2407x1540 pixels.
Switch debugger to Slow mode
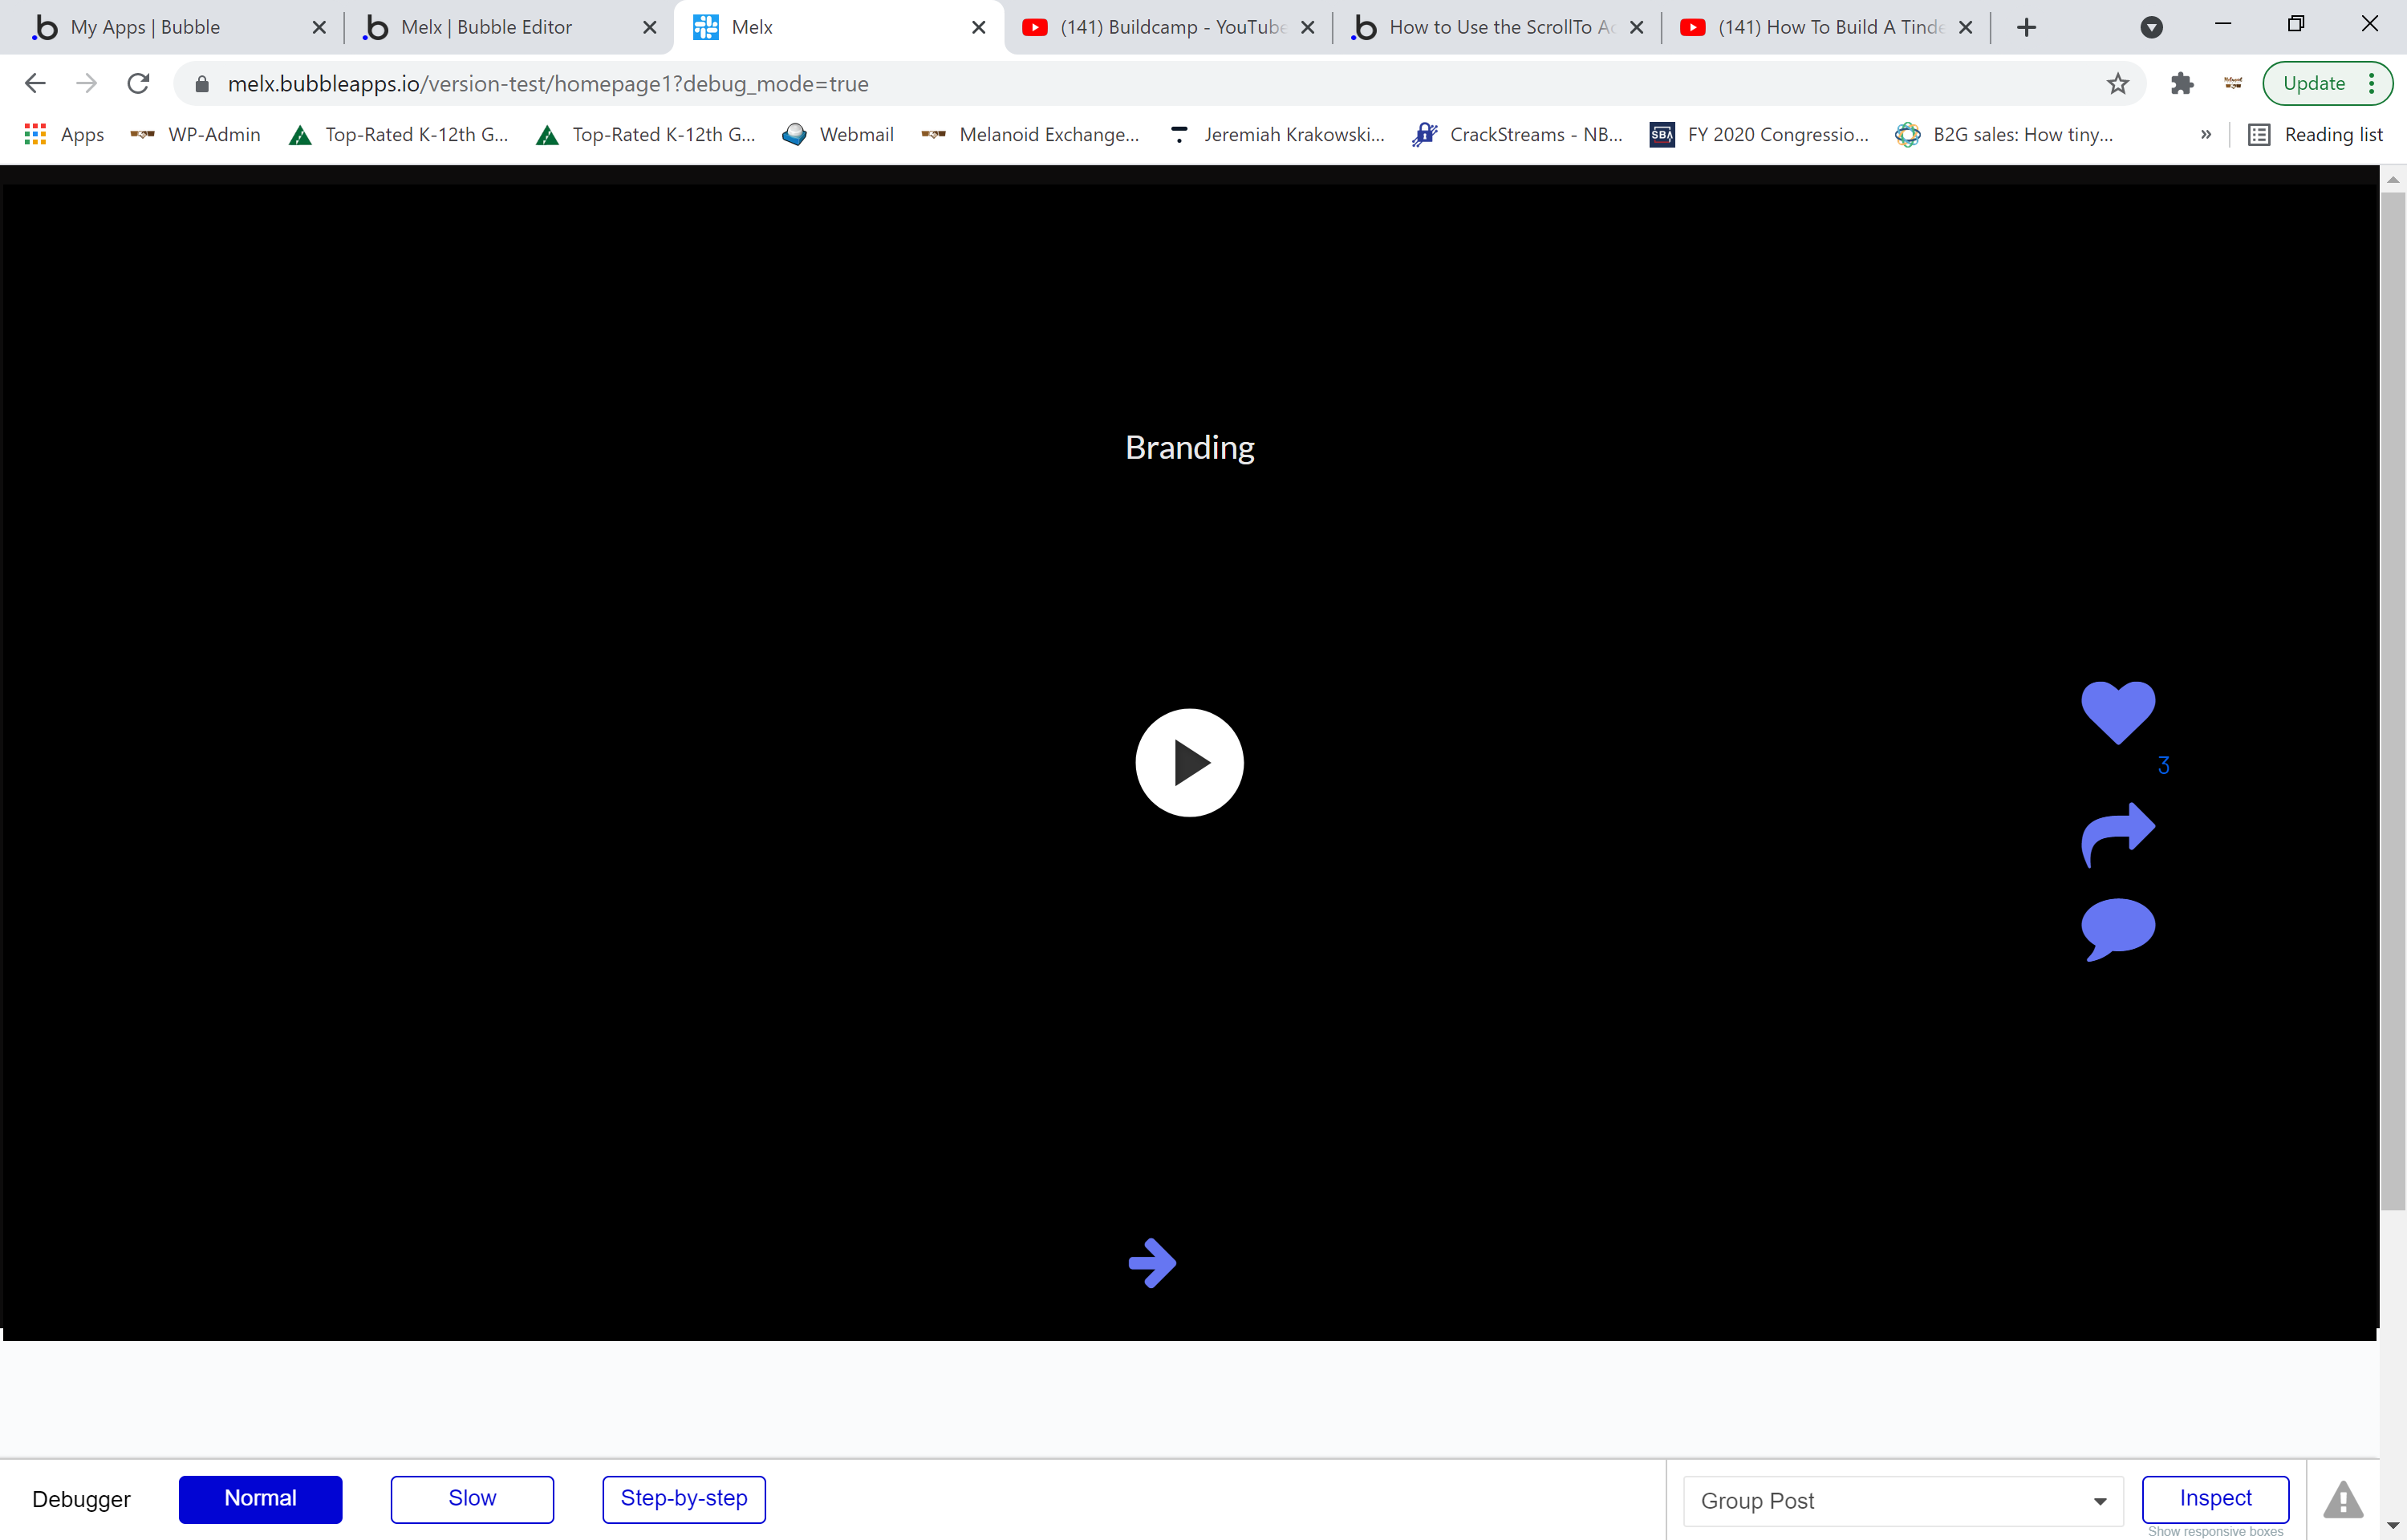coord(472,1498)
